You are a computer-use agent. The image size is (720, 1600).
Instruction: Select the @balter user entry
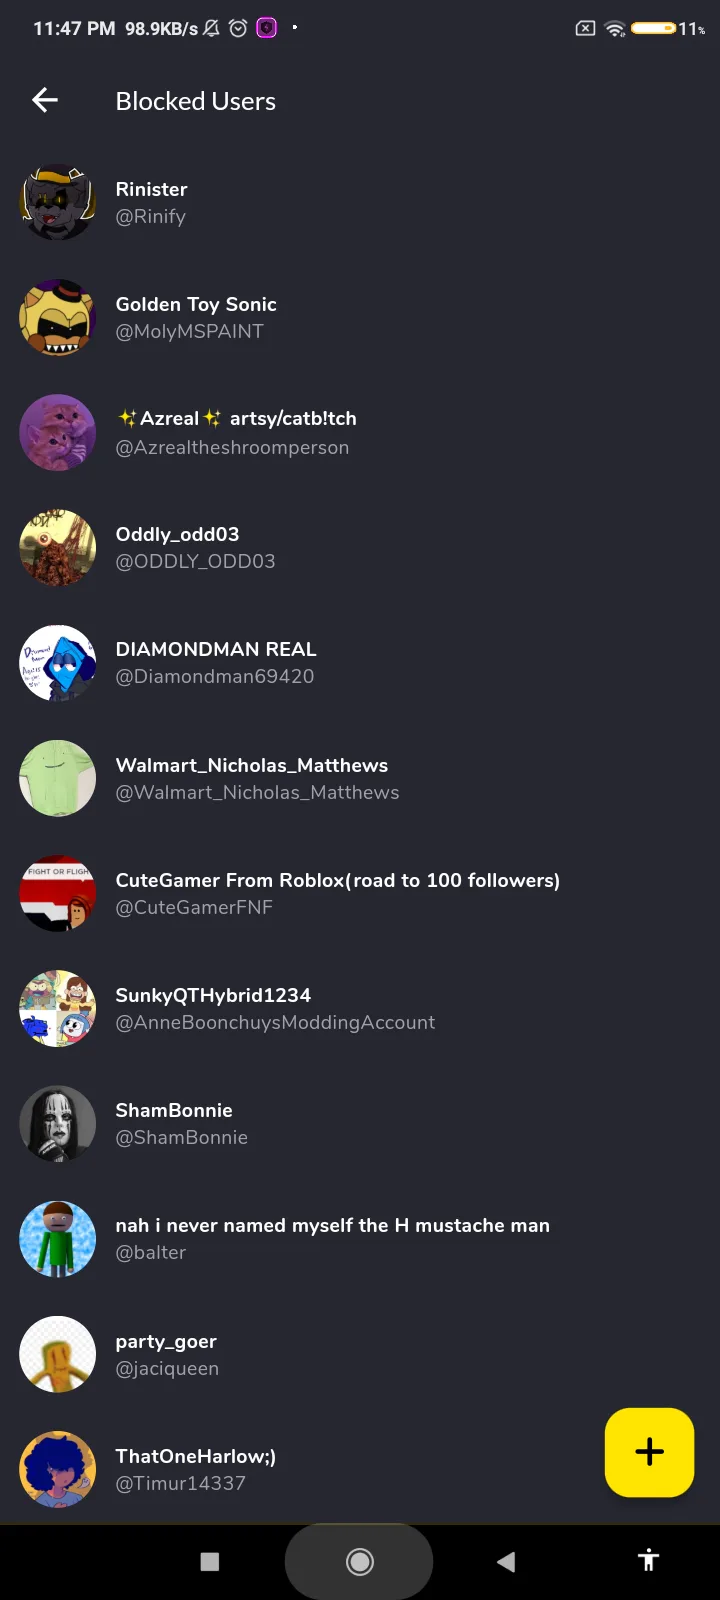[360, 1238]
